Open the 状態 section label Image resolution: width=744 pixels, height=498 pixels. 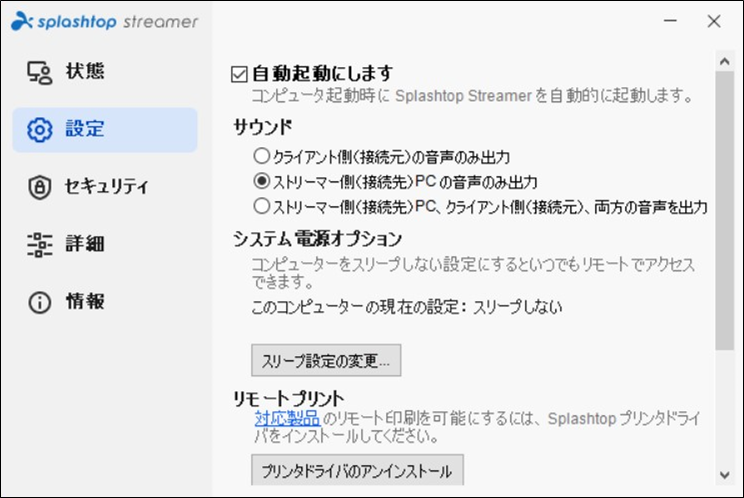[x=85, y=72]
